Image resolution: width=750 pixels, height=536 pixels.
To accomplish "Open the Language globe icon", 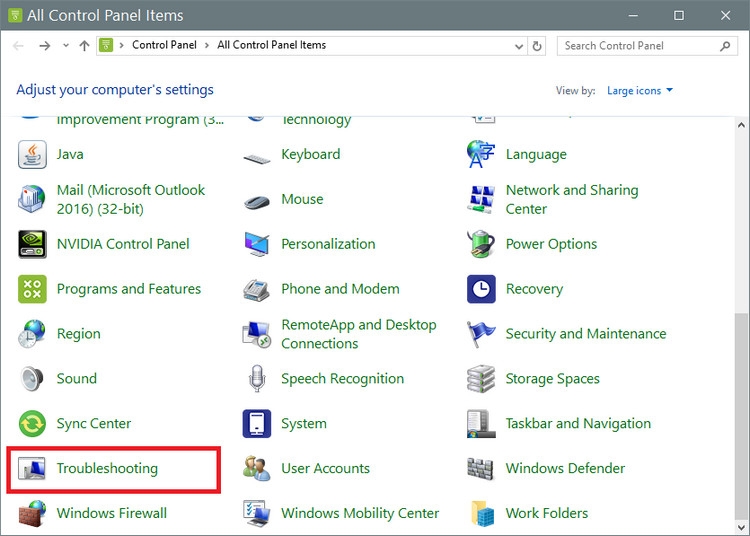I will click(x=481, y=154).
